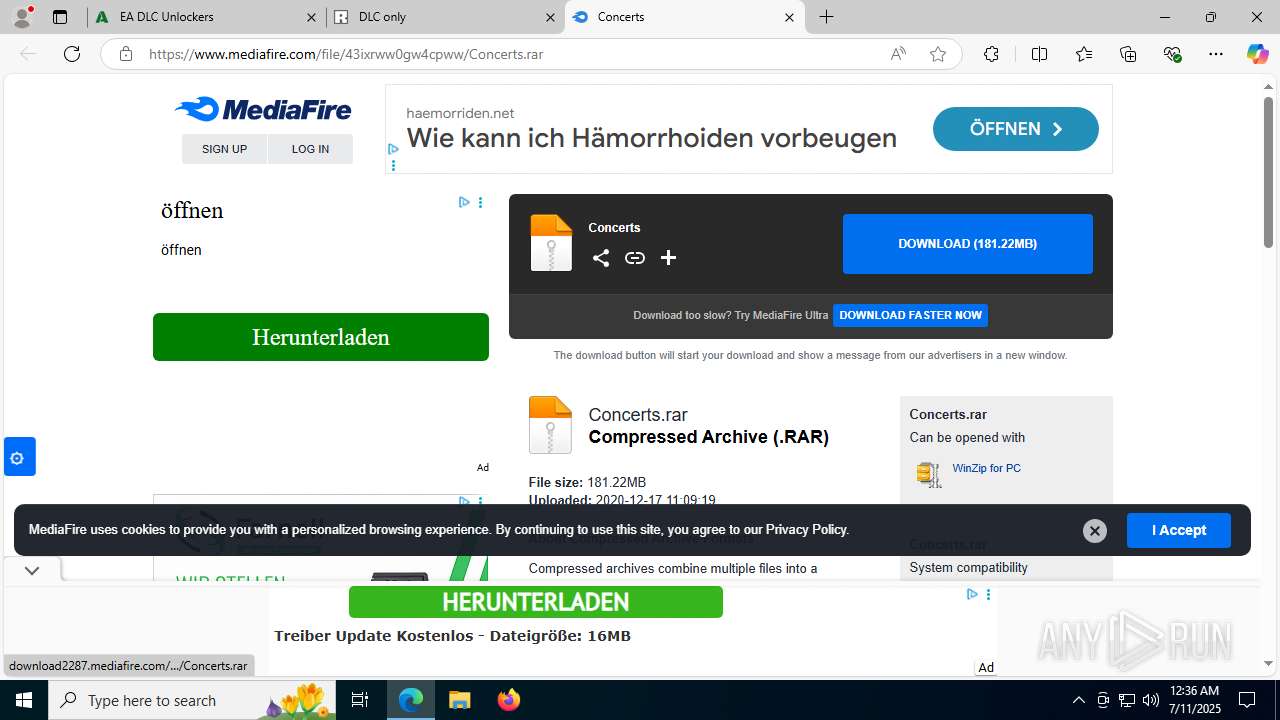Open the notification center icon
1280x720 pixels.
point(1247,700)
